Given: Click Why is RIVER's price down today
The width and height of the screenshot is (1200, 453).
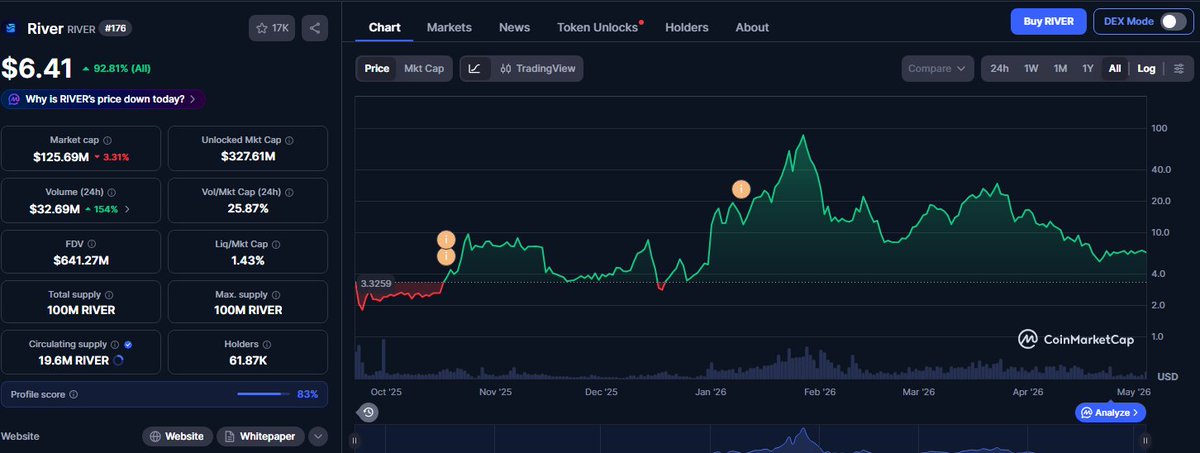Looking at the screenshot, I should 103,99.
